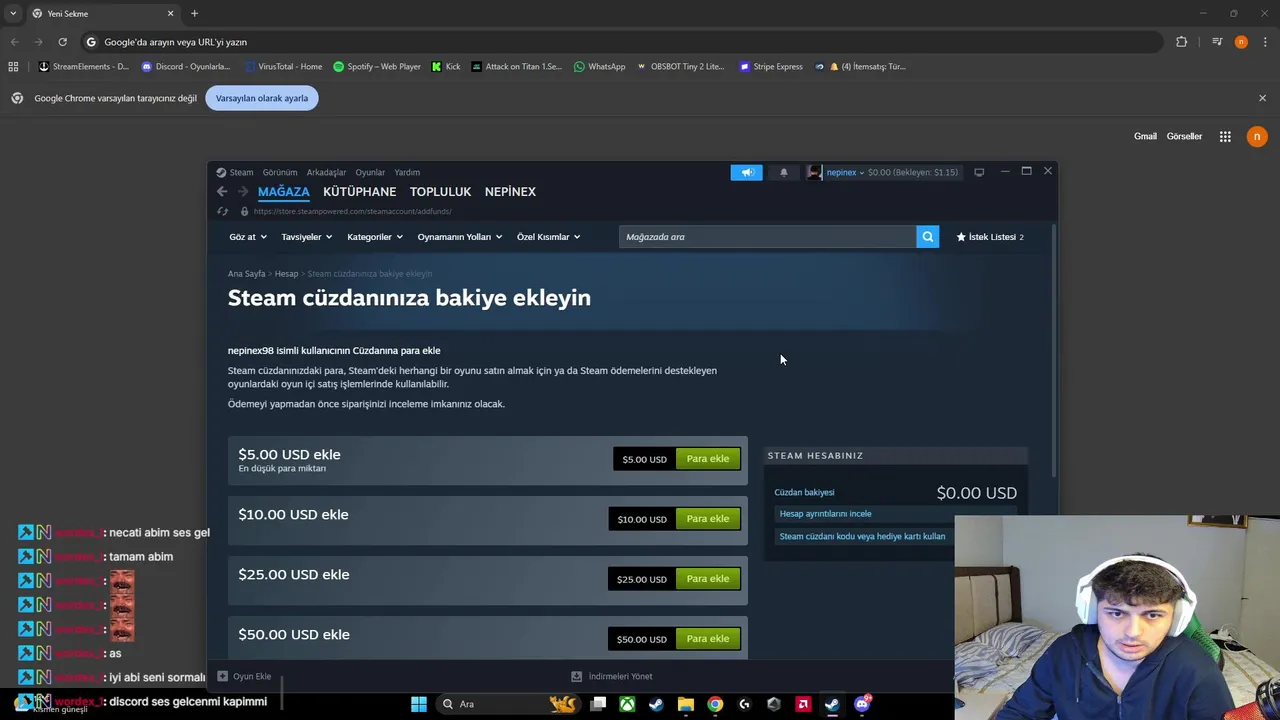This screenshot has height=720, width=1280.
Task: Open Gmail link on Google page
Action: pos(1145,136)
